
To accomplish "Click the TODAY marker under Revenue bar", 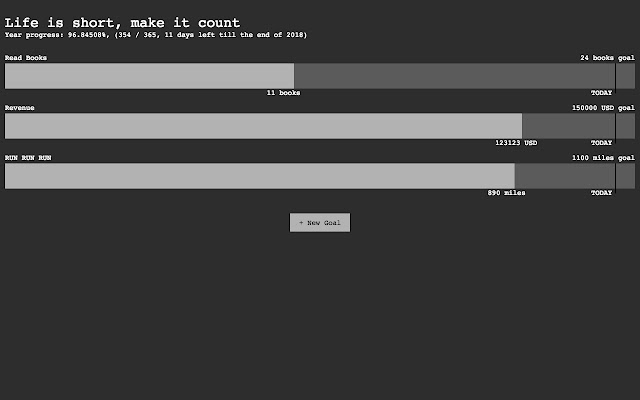I will pyautogui.click(x=601, y=143).
